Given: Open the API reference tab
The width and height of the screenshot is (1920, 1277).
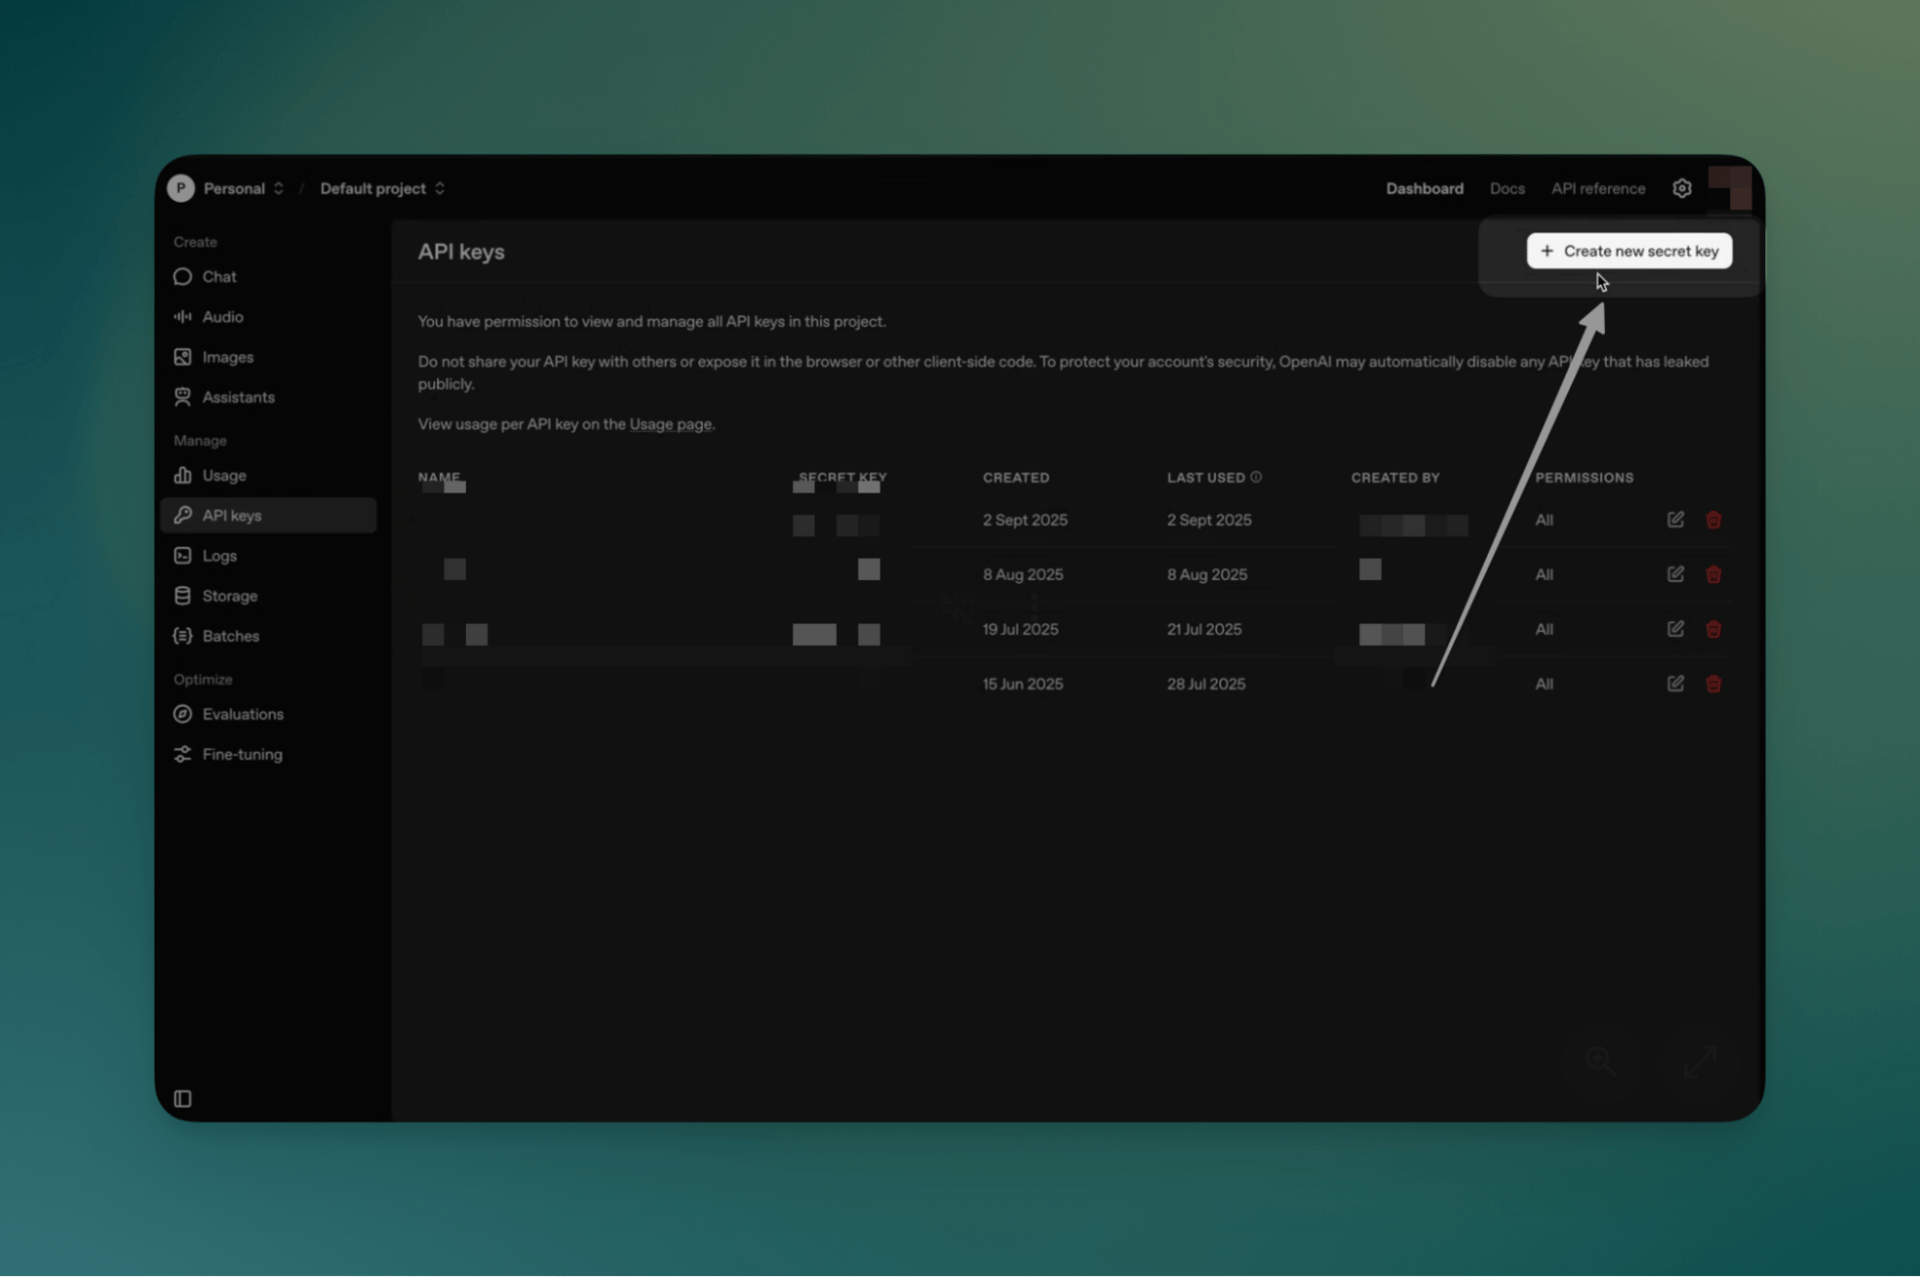Looking at the screenshot, I should (1597, 188).
